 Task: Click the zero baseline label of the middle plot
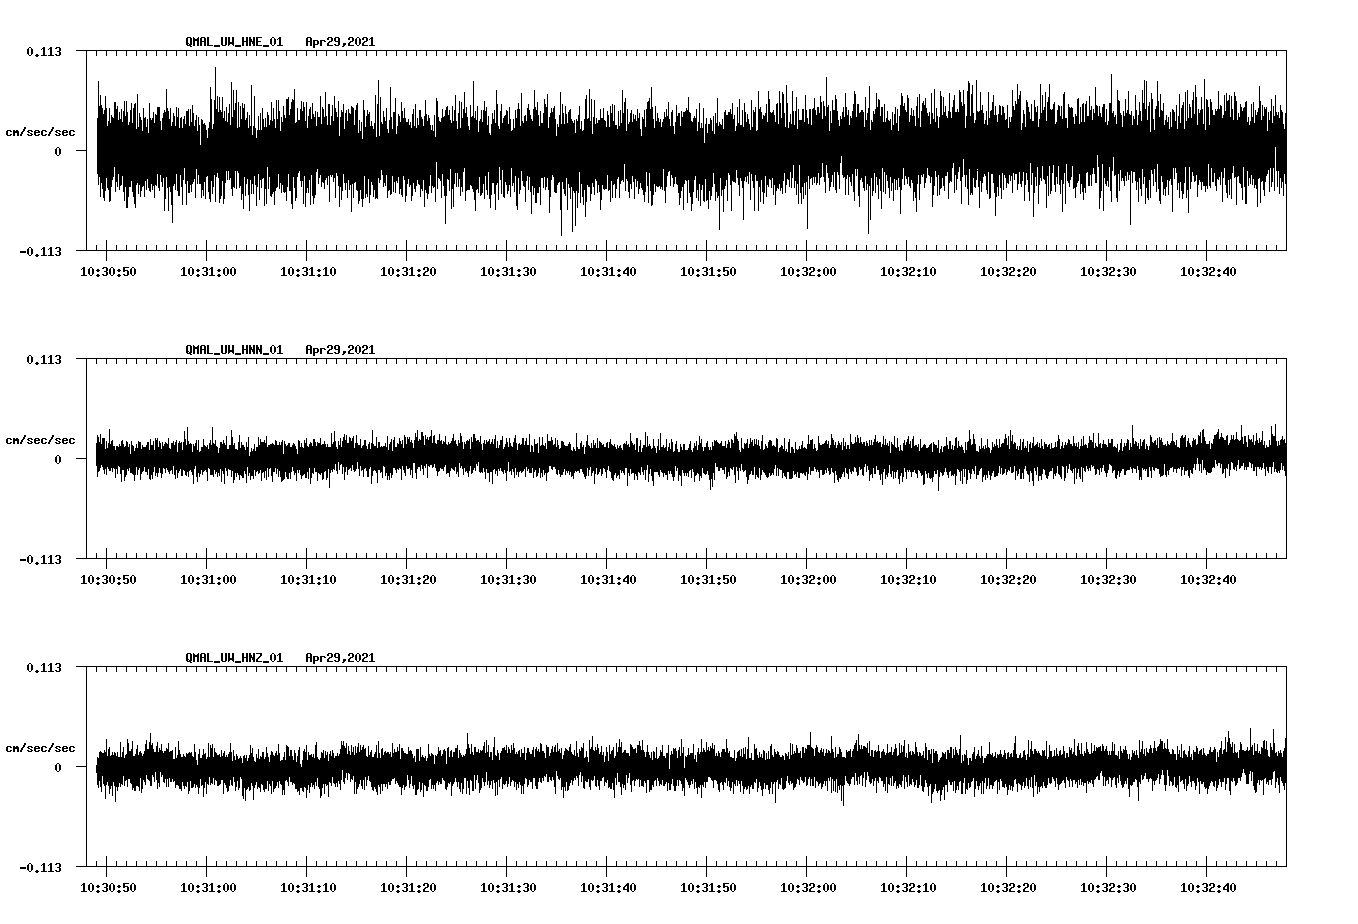coord(57,457)
